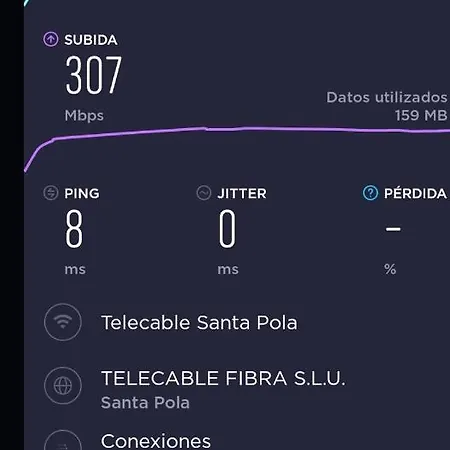Select the 307 upload speed value

pyautogui.click(x=94, y=75)
